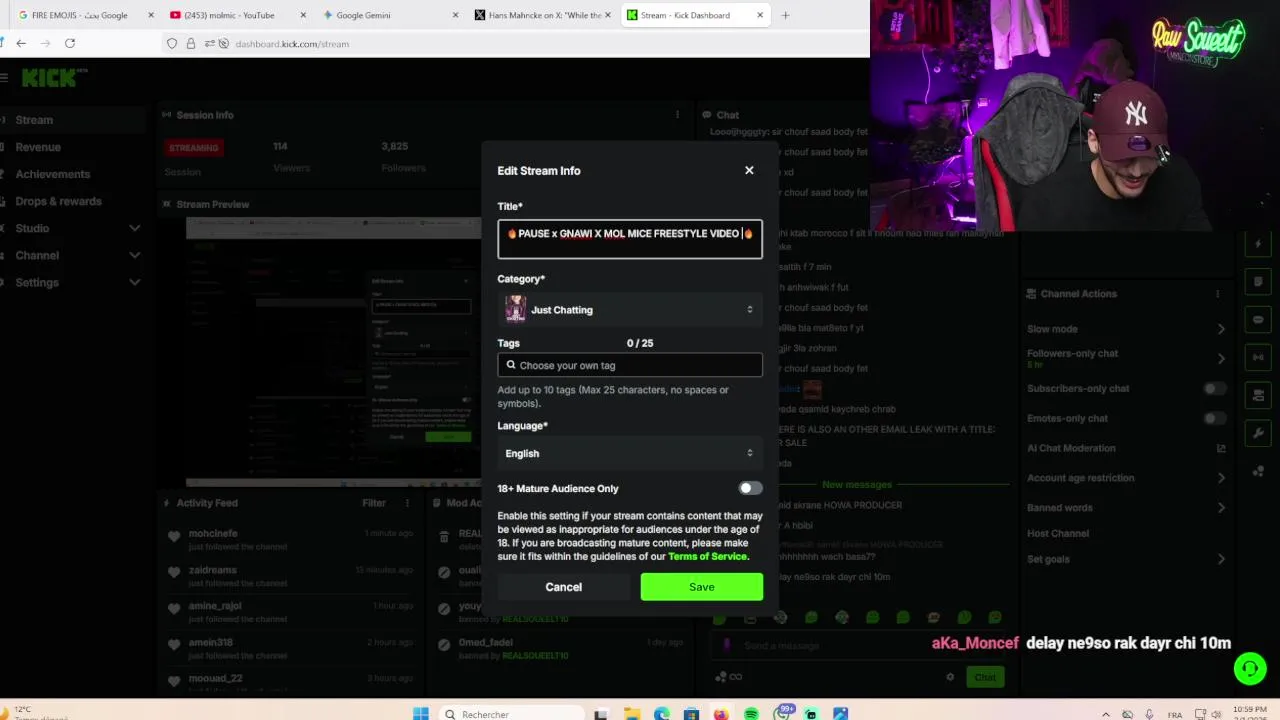Show hidden system tray icons
This screenshot has height=720, width=1280.
pyautogui.click(x=1105, y=714)
